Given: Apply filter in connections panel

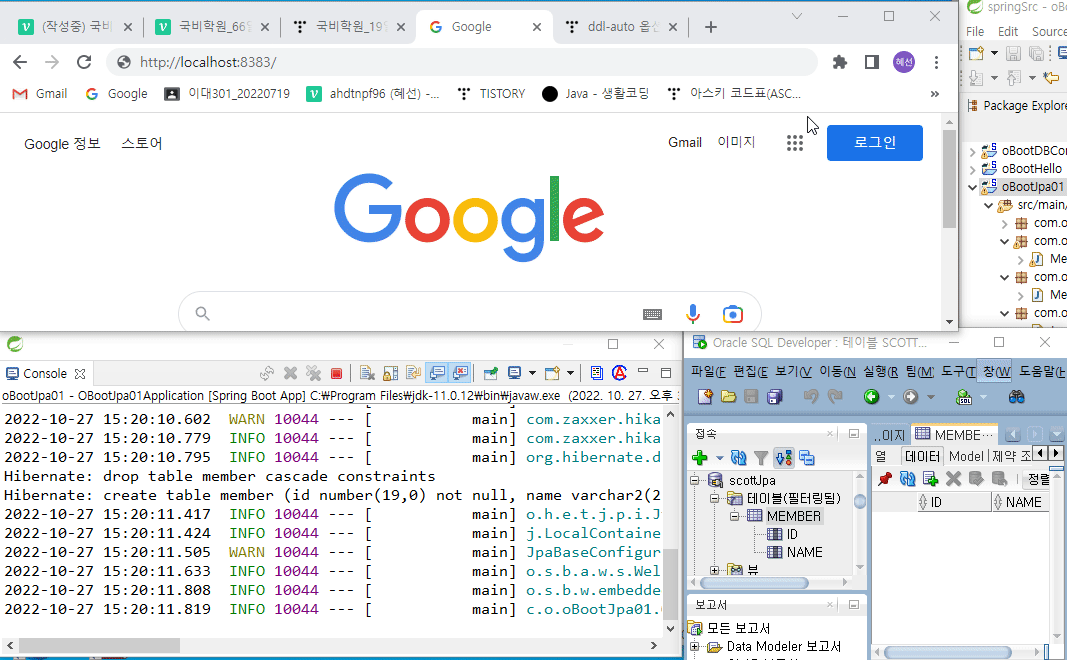Looking at the screenshot, I should tap(761, 458).
